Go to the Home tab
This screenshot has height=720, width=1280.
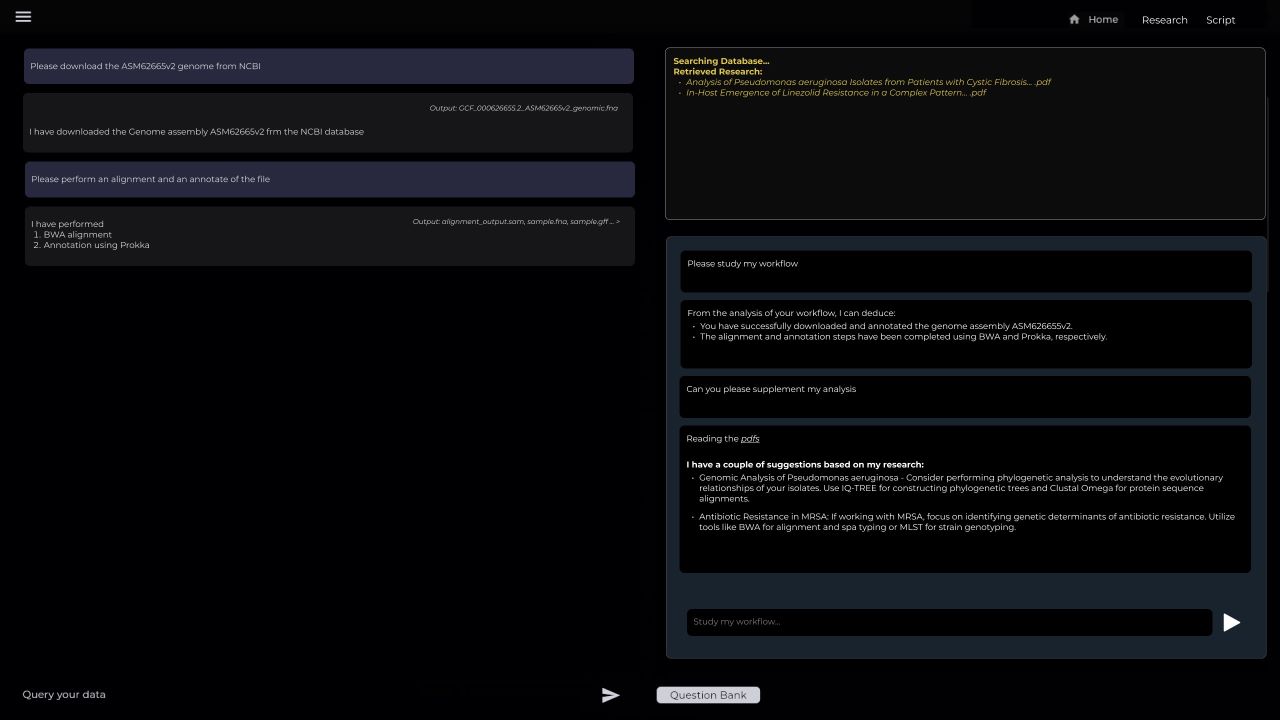pos(1102,20)
